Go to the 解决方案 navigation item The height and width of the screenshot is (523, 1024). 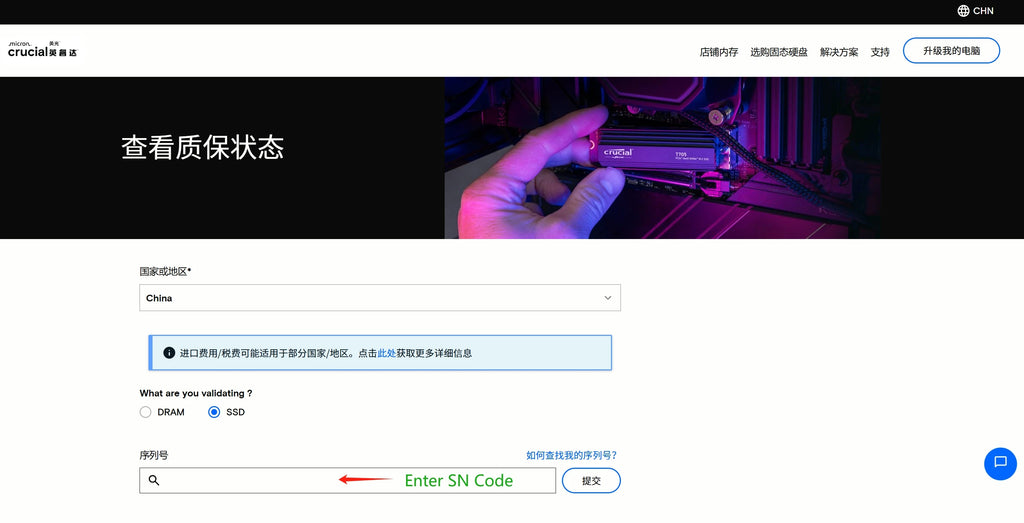tap(839, 52)
